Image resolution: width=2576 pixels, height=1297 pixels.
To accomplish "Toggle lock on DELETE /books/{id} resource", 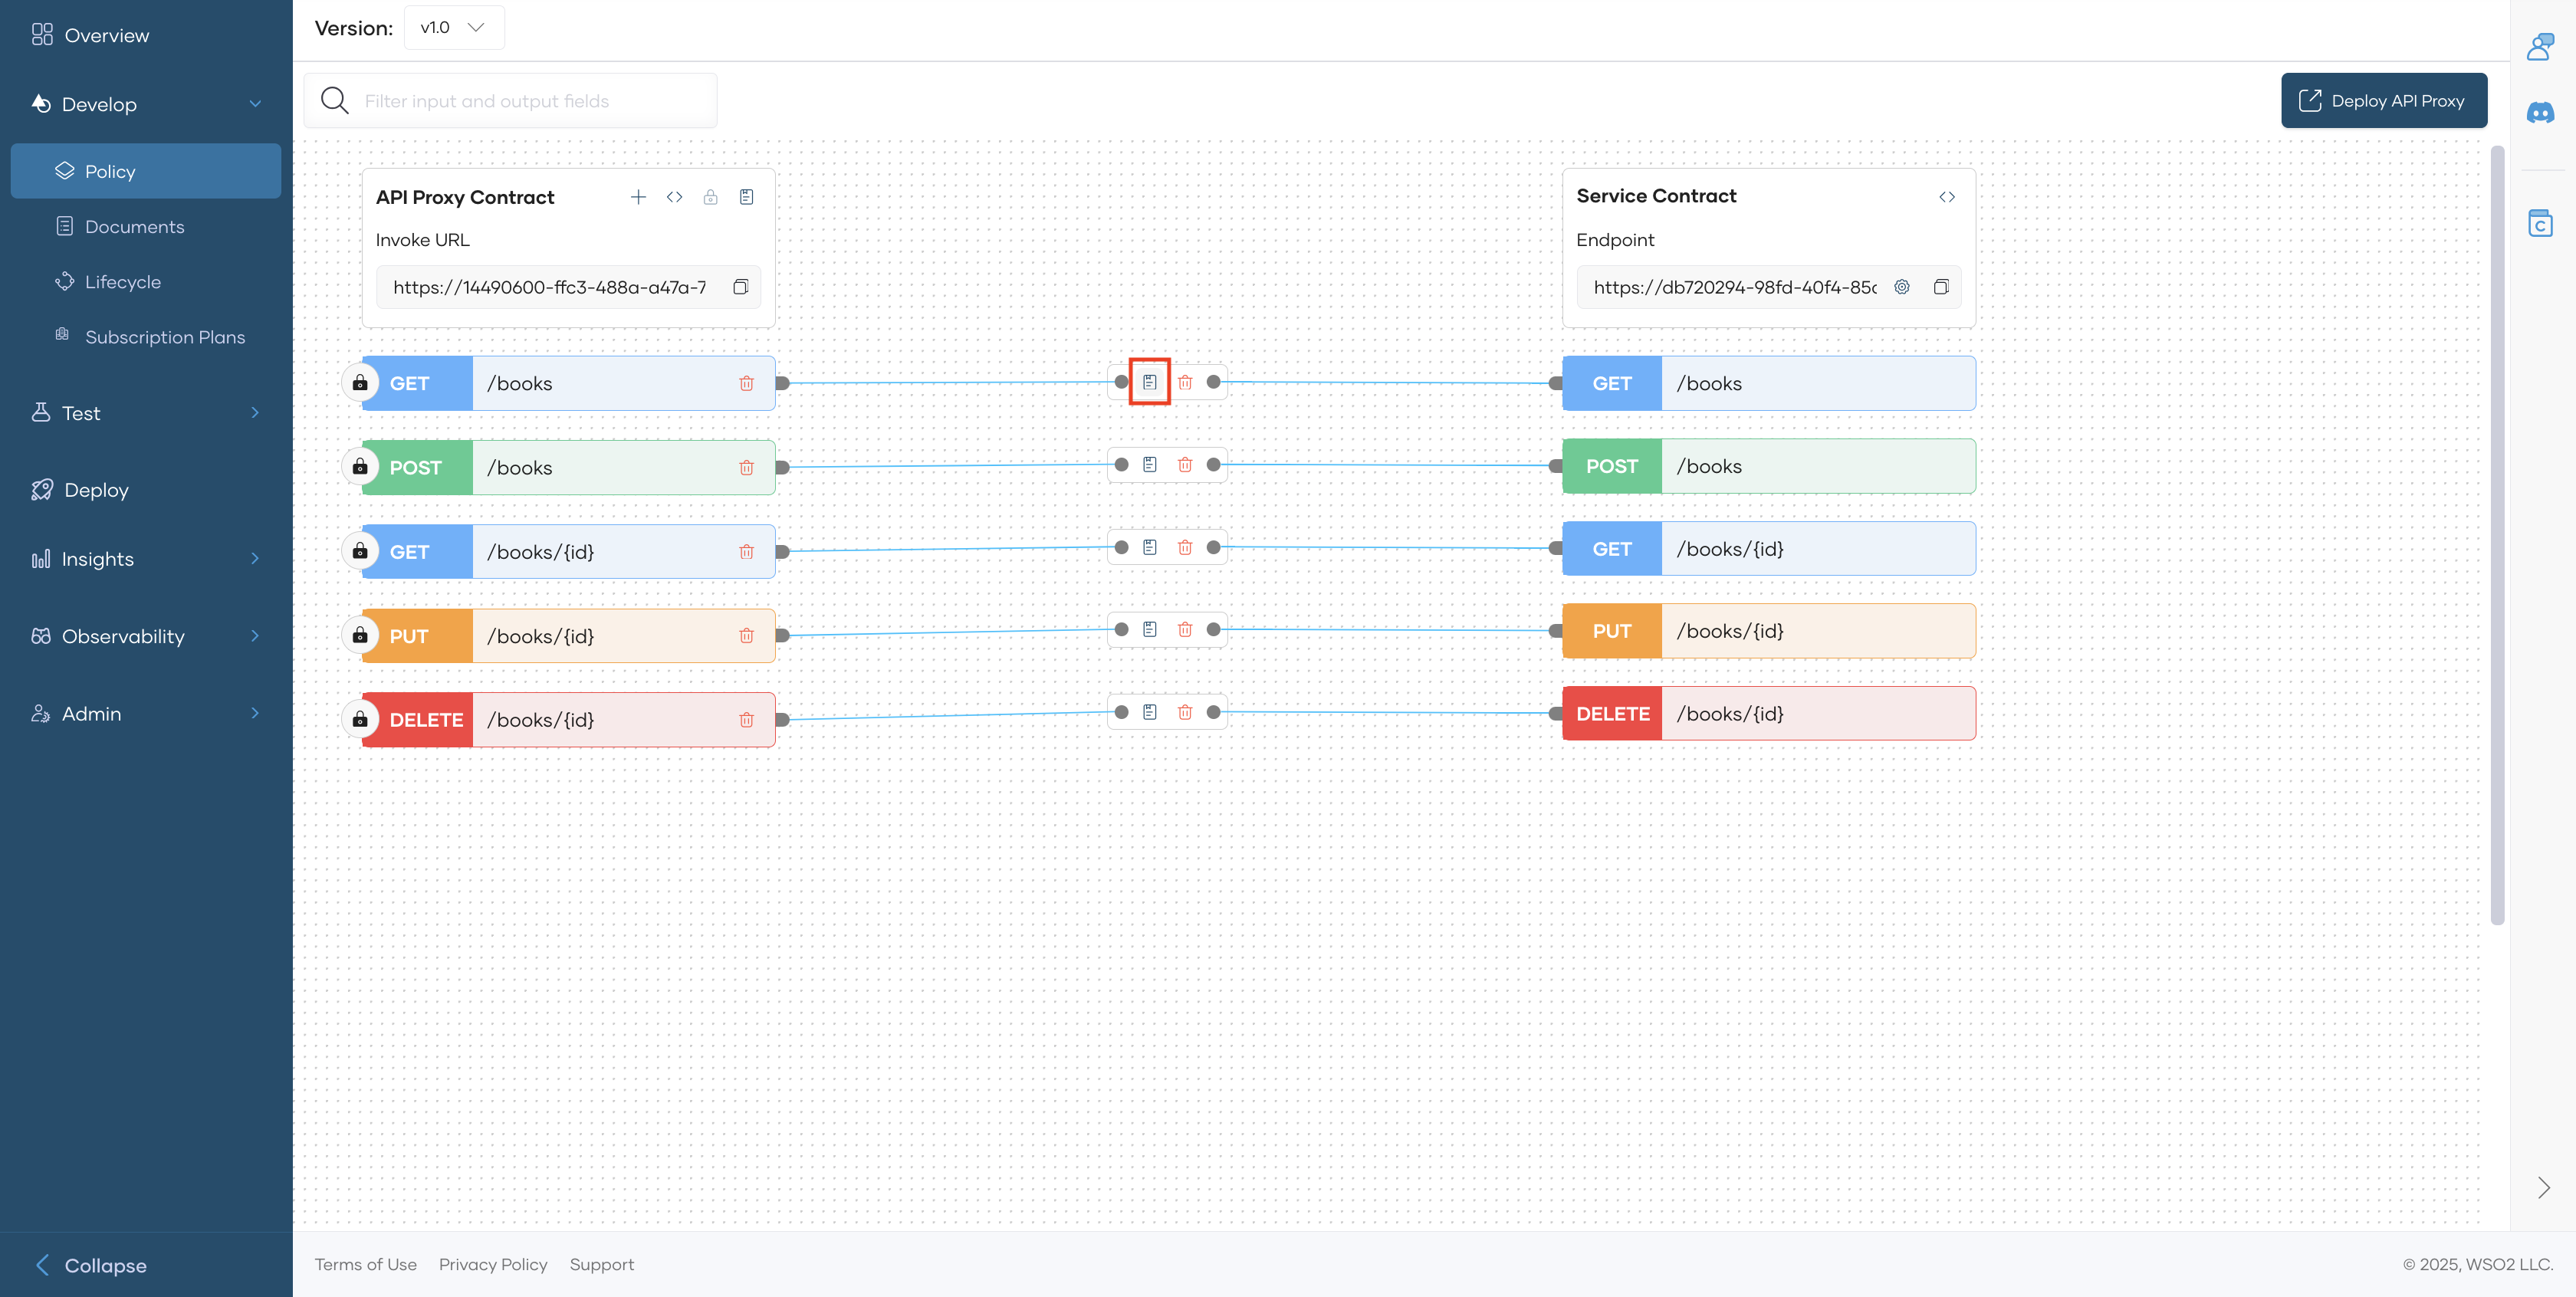I will tap(360, 720).
